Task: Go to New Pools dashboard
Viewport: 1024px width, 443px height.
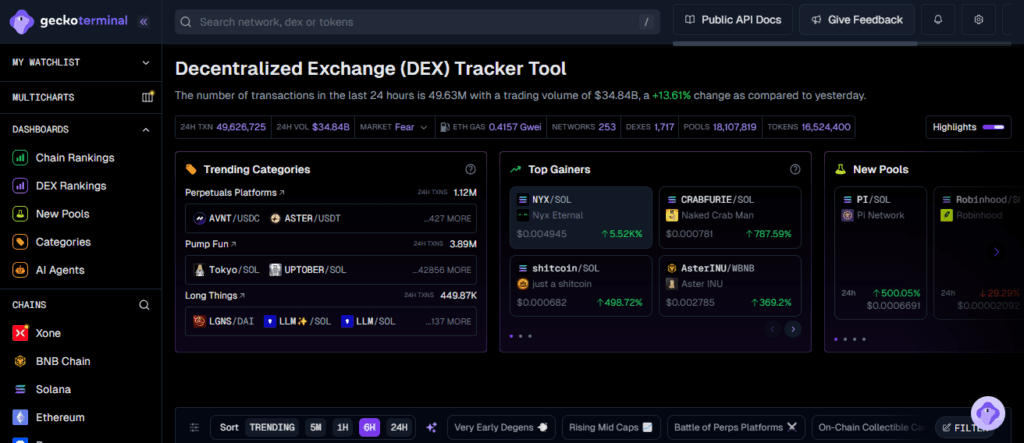Action: click(x=62, y=214)
